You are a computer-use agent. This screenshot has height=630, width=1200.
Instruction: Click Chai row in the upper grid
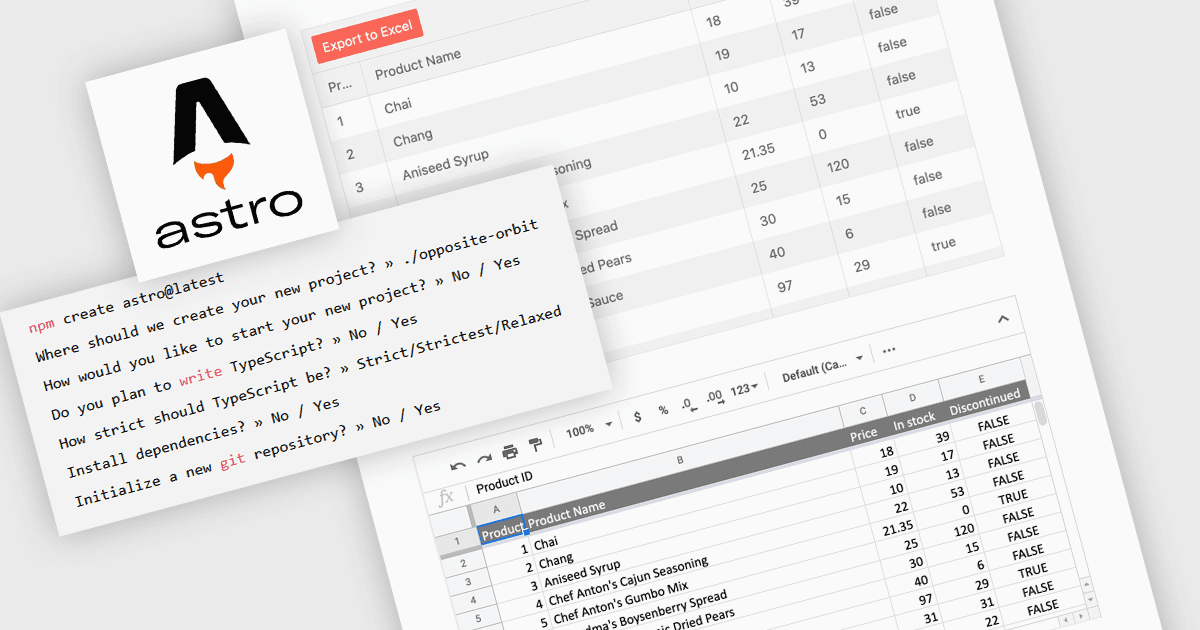click(397, 105)
